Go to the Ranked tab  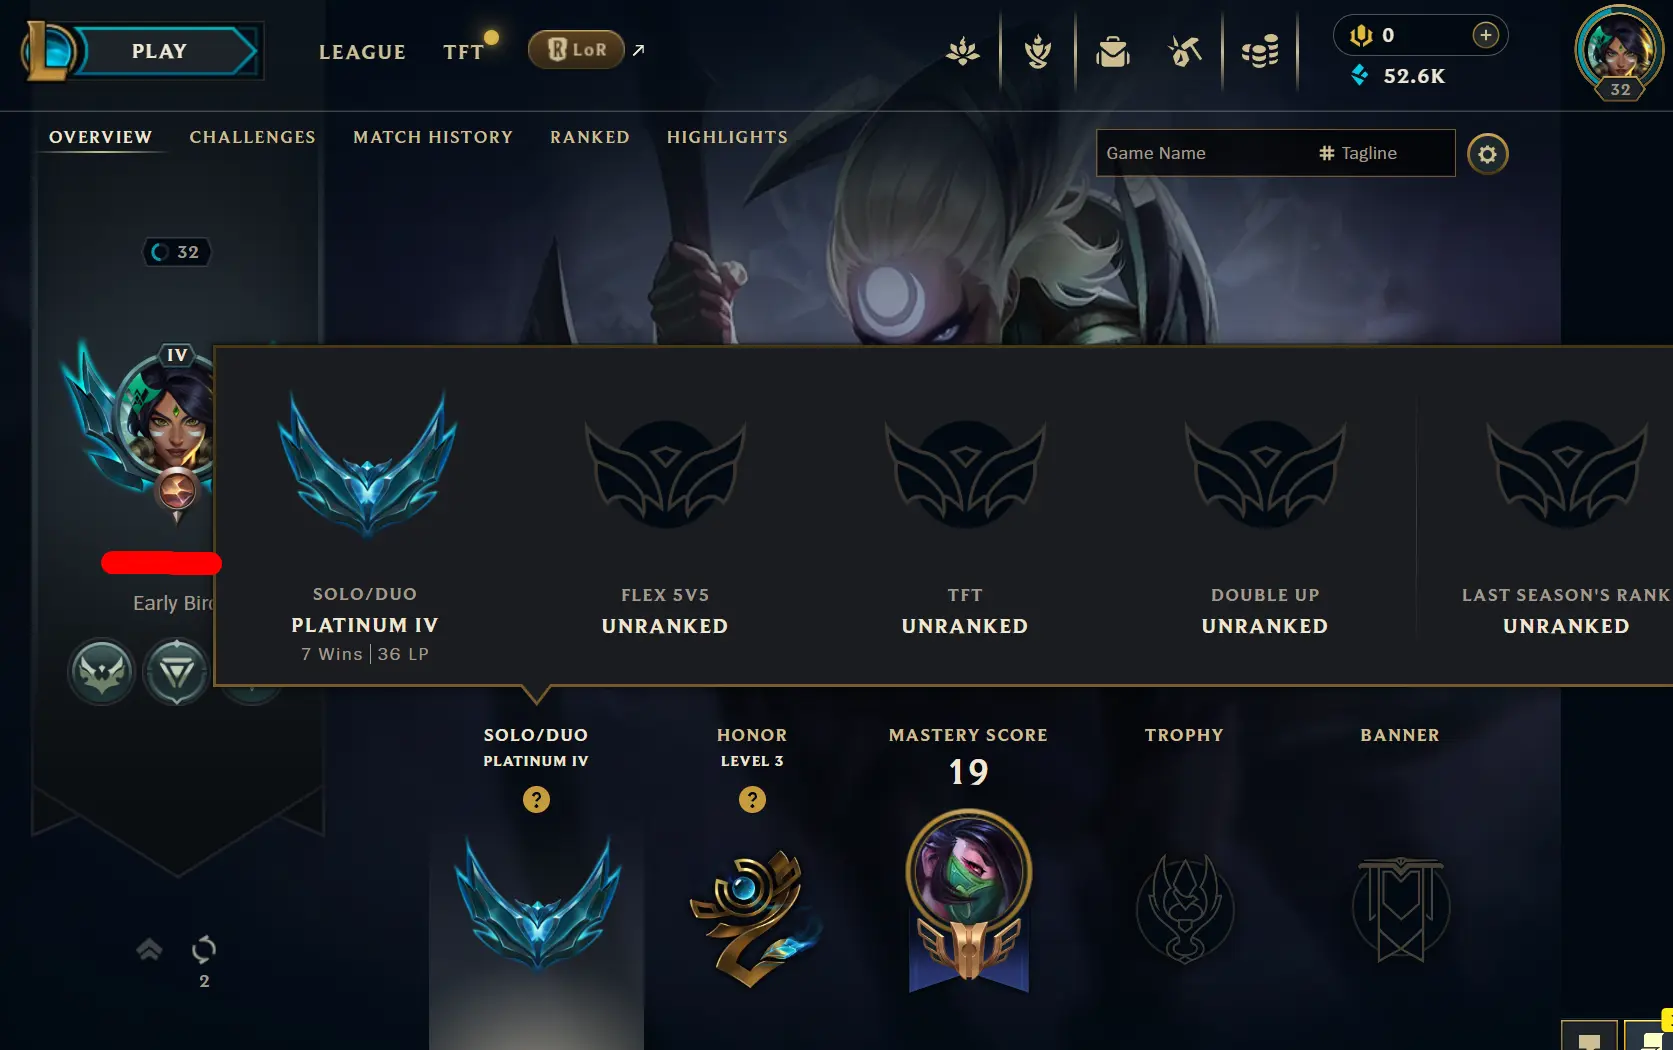click(x=590, y=137)
